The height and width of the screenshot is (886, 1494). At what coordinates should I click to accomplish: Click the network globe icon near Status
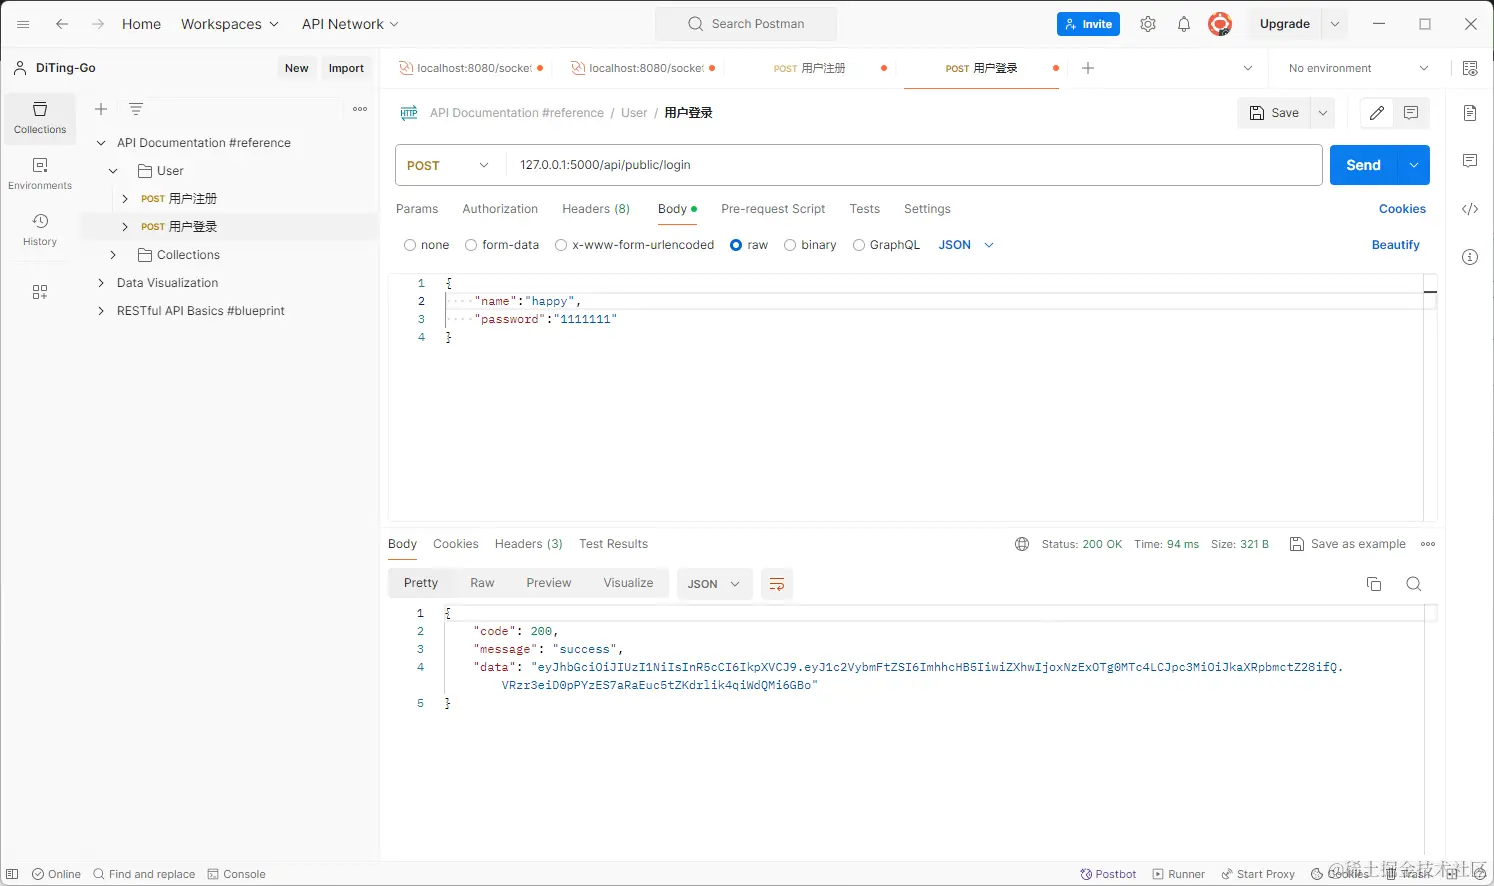click(1022, 544)
